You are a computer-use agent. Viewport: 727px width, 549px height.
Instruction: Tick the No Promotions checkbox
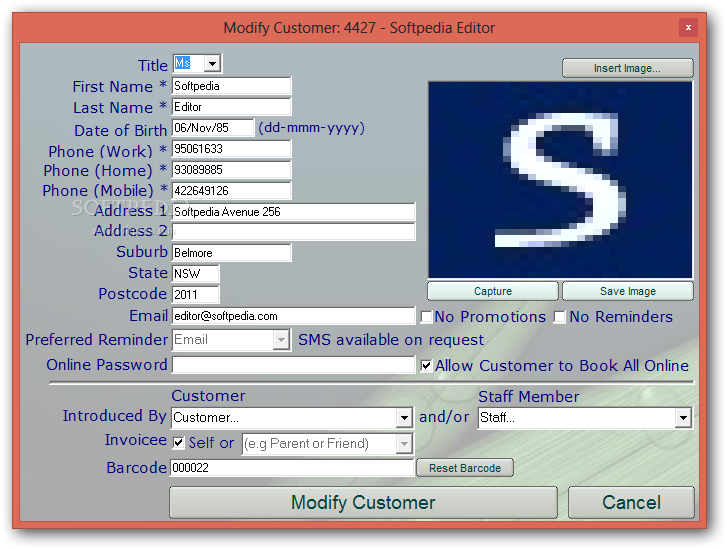click(426, 317)
